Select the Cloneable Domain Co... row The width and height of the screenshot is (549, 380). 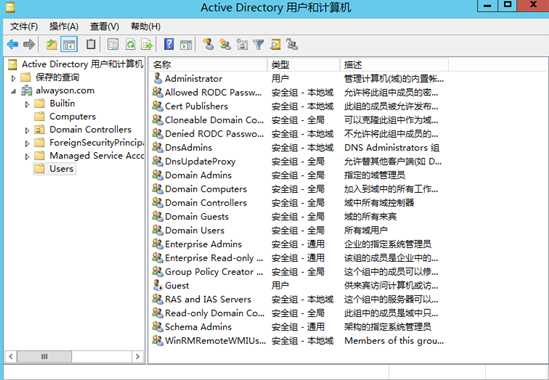coord(298,120)
